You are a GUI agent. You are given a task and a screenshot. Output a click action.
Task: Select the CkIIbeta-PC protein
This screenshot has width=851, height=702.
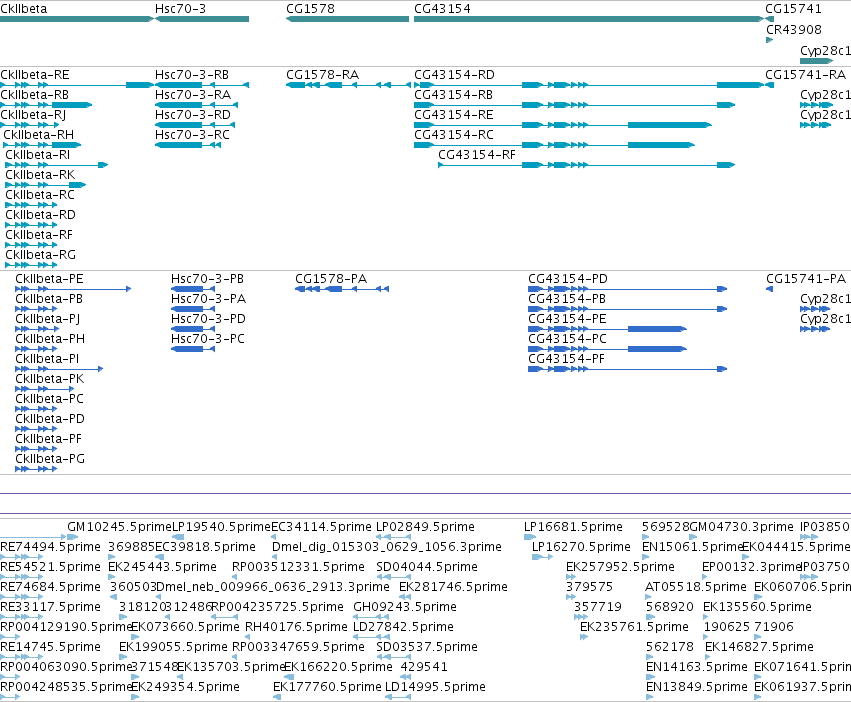(x=36, y=409)
